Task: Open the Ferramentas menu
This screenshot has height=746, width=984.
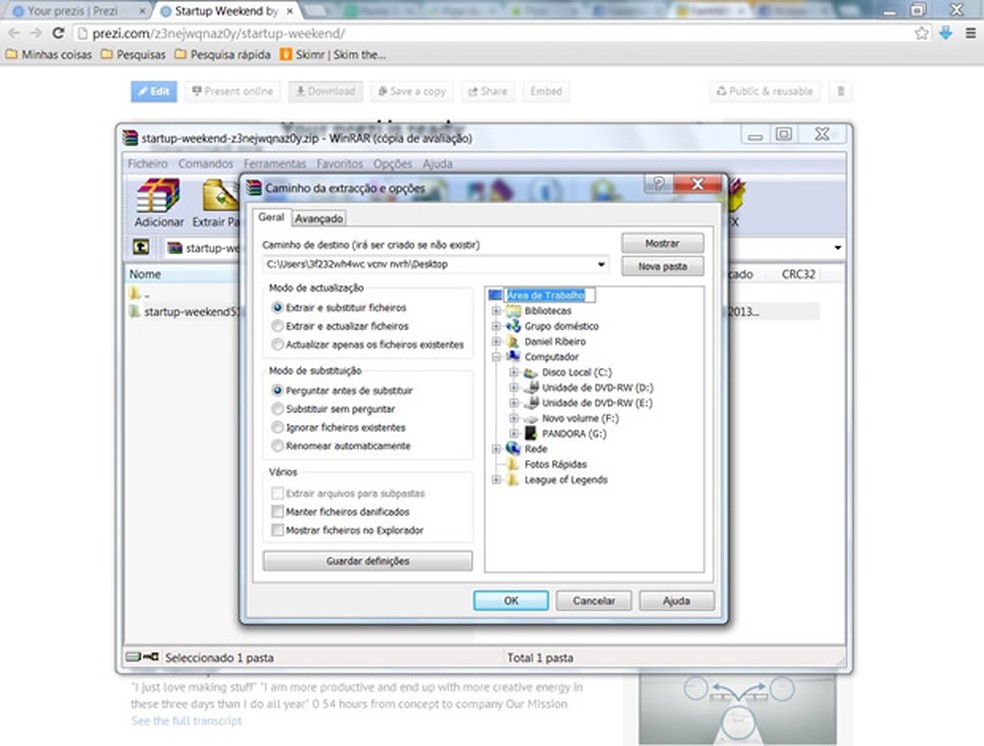Action: pos(275,164)
